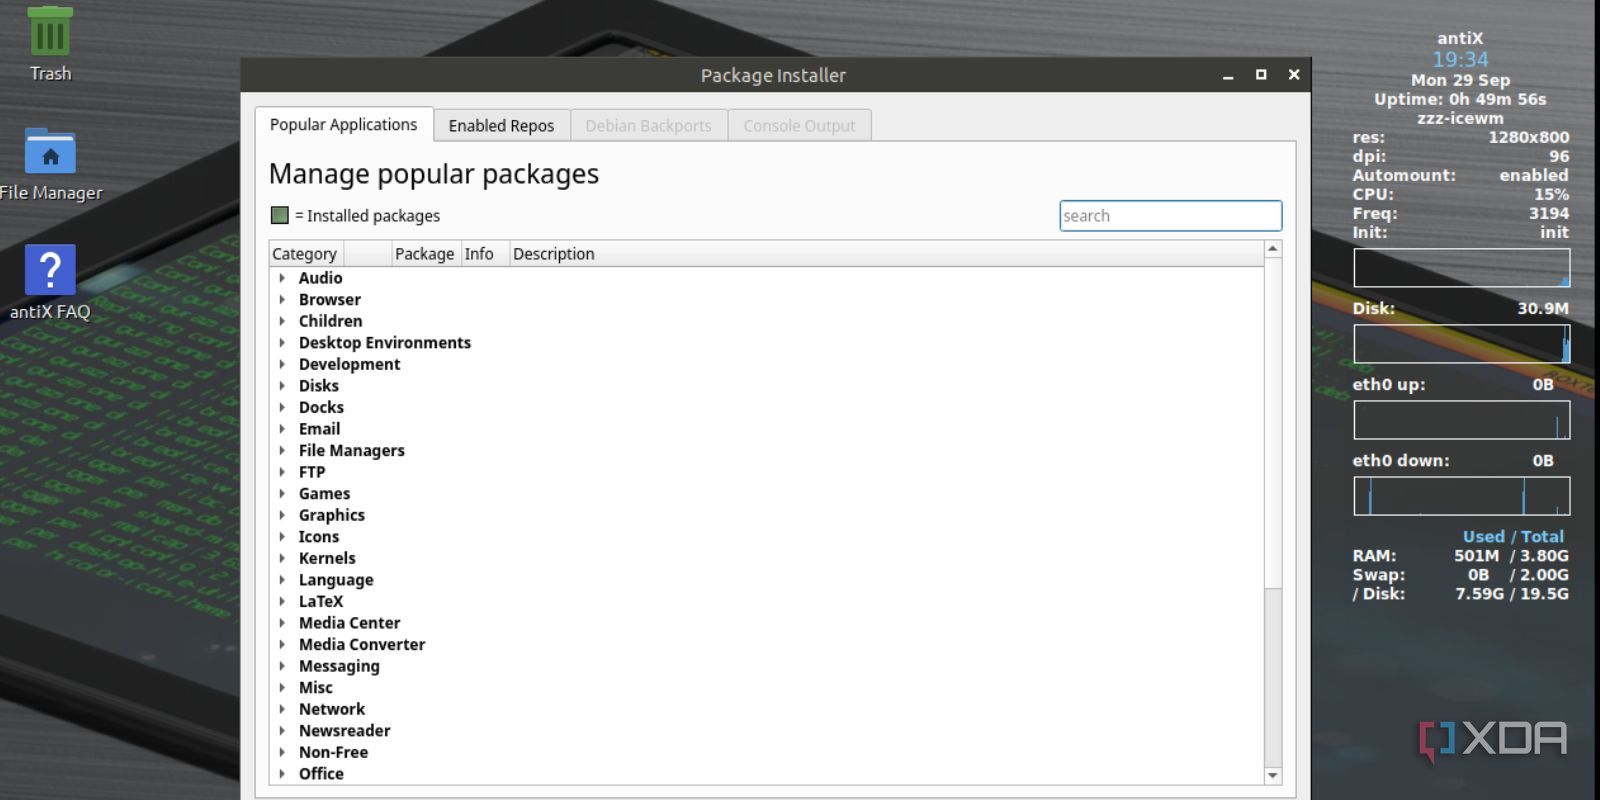Open the Console Output tab
The image size is (1600, 800).
click(799, 125)
